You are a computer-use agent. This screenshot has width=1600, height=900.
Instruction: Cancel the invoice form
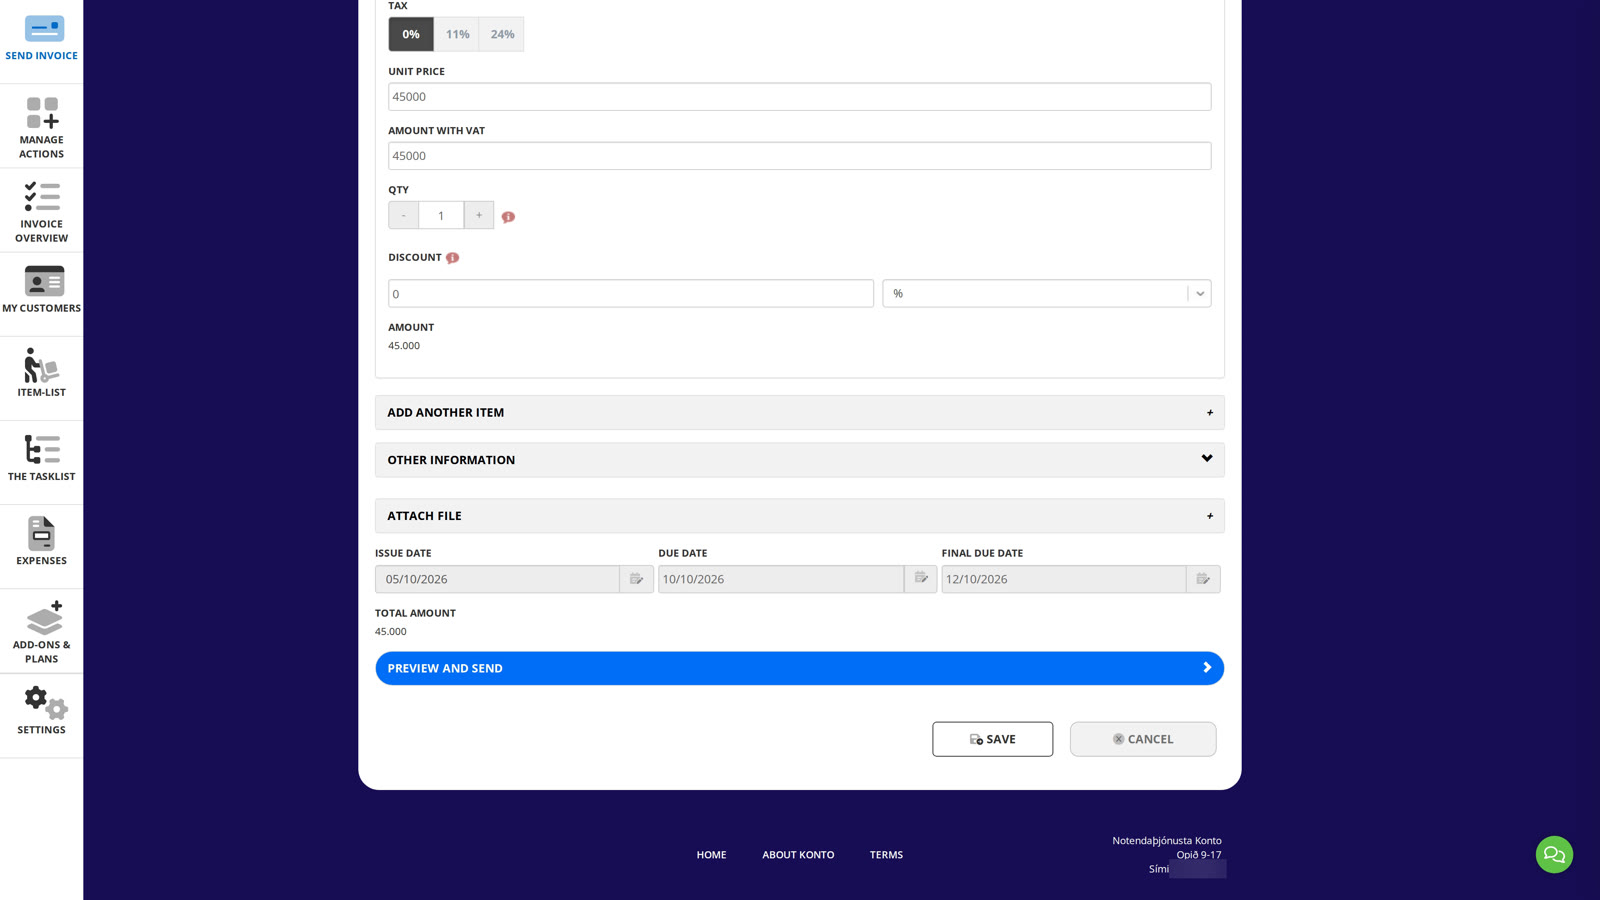point(1143,739)
